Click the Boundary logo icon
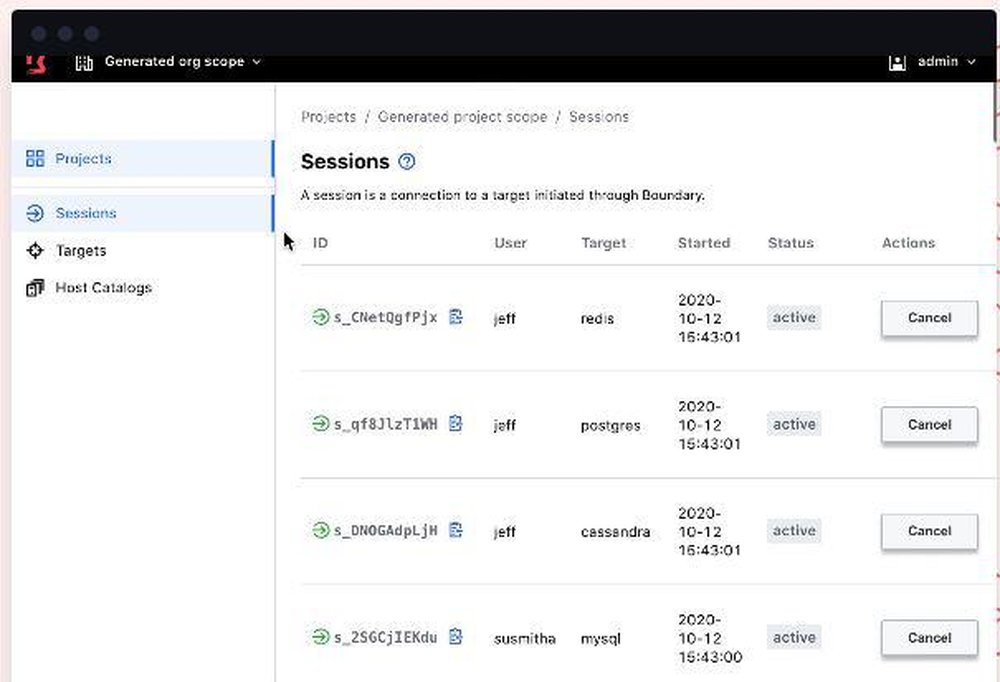The height and width of the screenshot is (682, 1000). coord(36,63)
